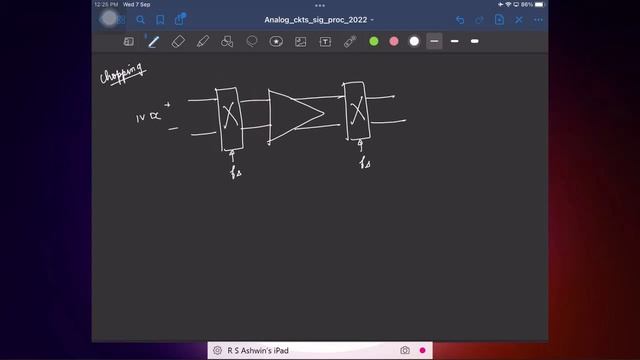This screenshot has width=640, height=360.
Task: Open the share and export menu
Action: (x=180, y=19)
